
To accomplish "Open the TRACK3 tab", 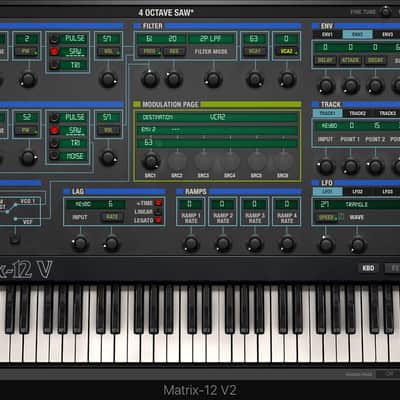I will click(x=387, y=113).
